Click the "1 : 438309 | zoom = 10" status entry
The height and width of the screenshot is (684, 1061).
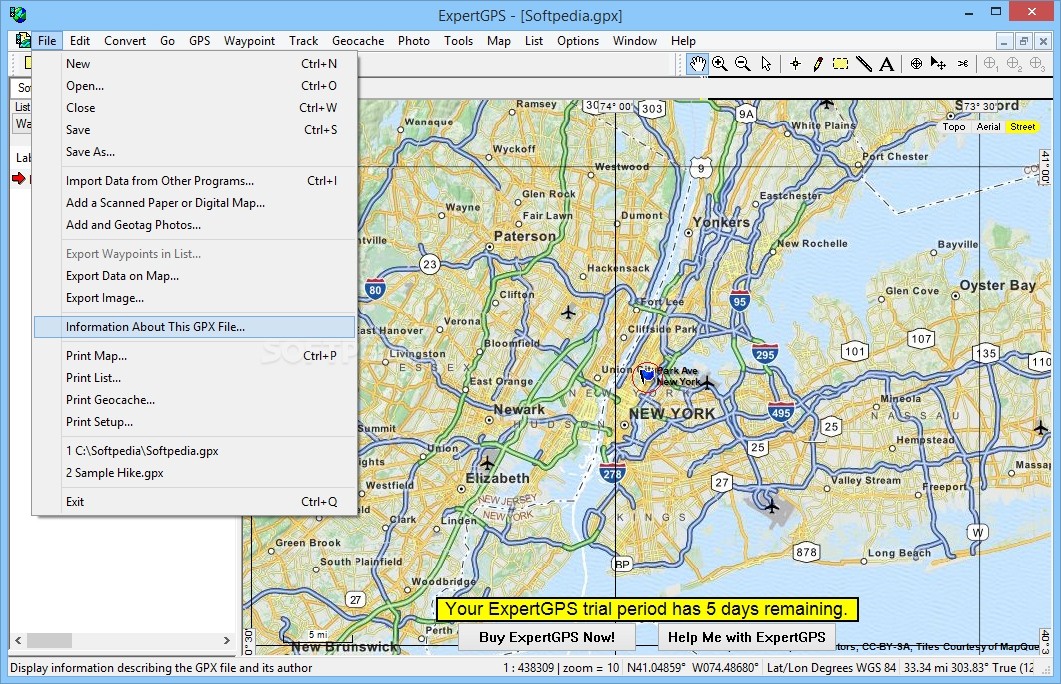point(561,668)
